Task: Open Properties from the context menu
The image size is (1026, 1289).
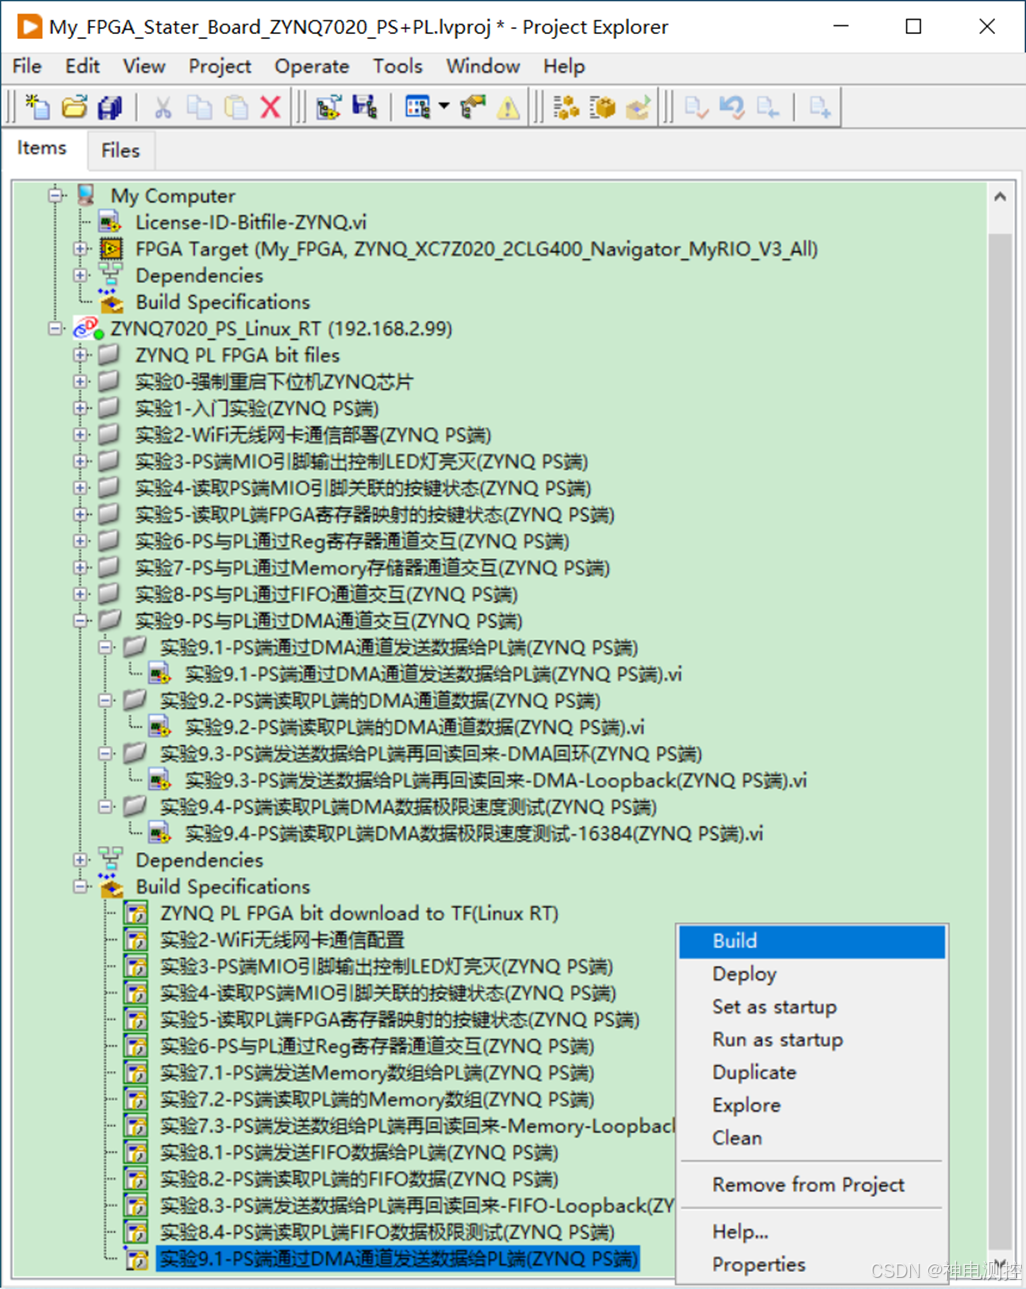Action: 812,1265
